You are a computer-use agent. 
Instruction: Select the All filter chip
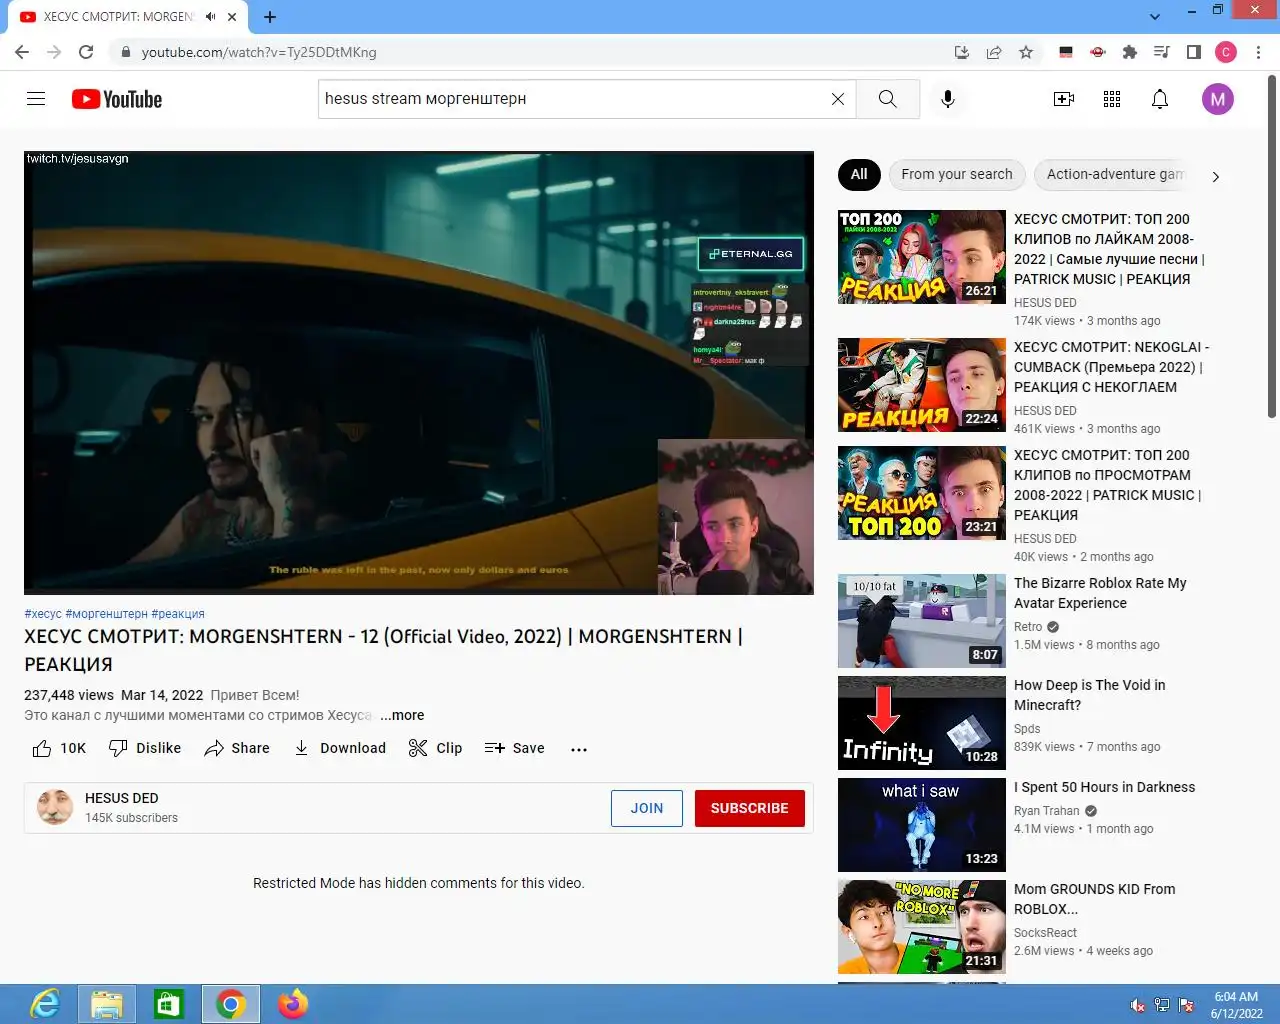coord(859,174)
